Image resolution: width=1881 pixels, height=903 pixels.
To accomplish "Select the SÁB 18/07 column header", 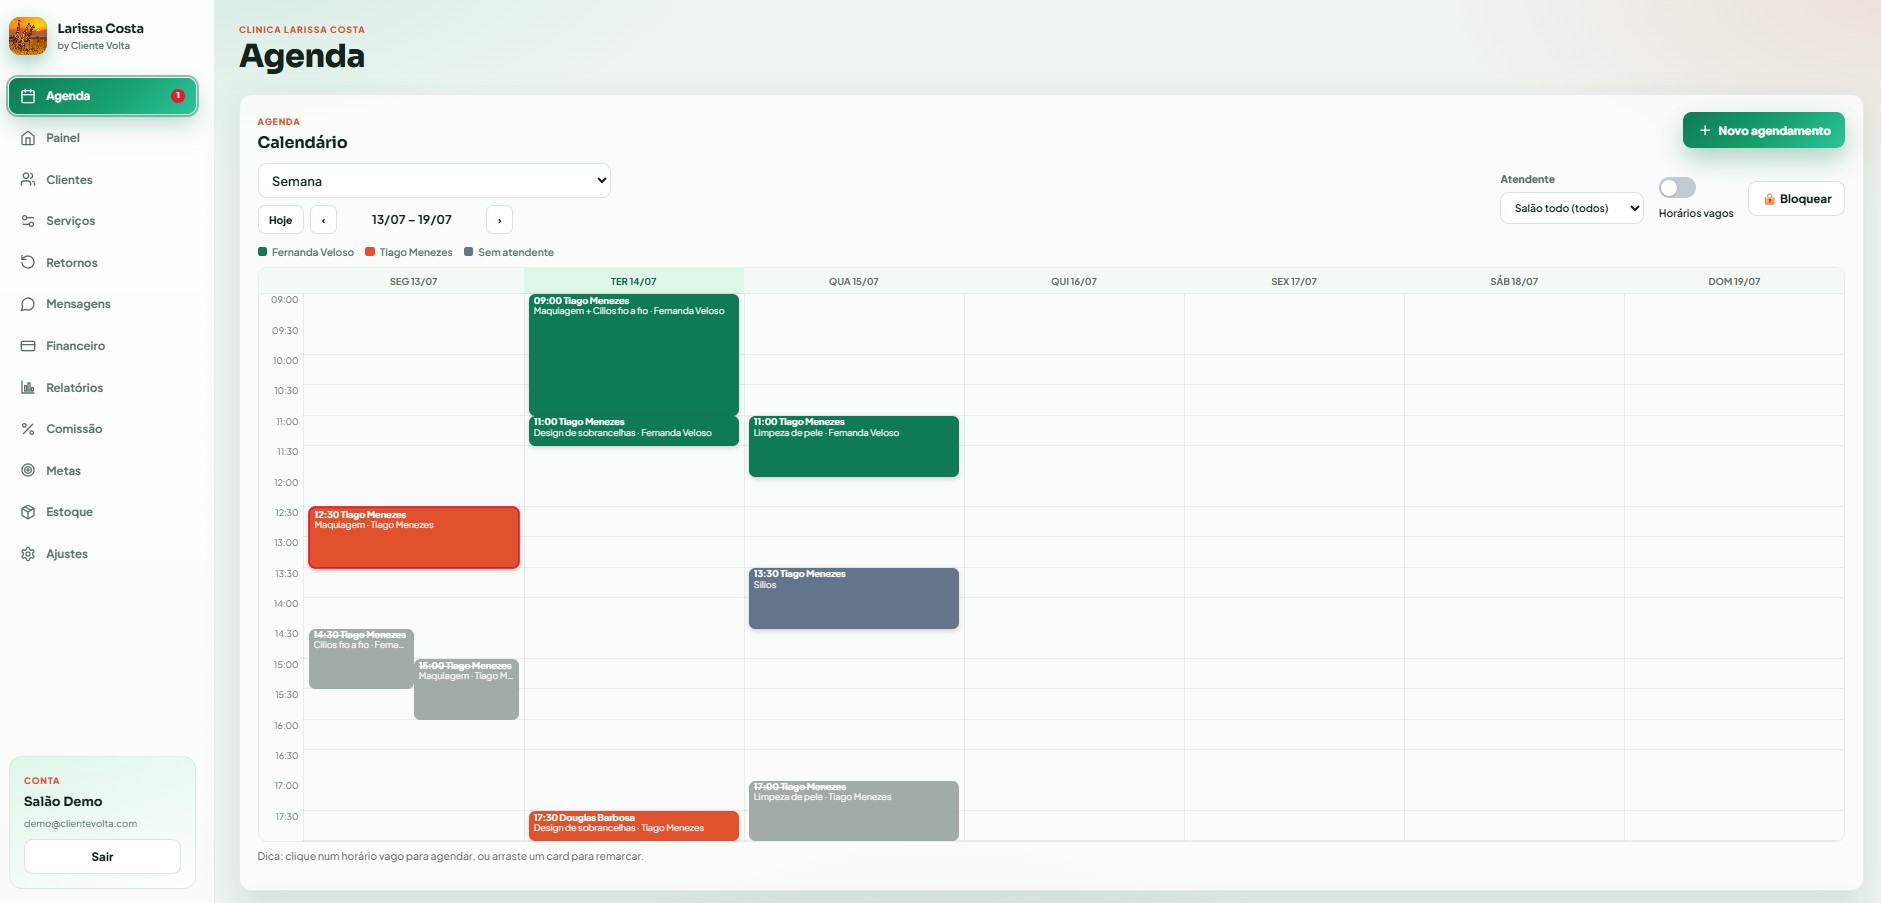I will [1514, 281].
